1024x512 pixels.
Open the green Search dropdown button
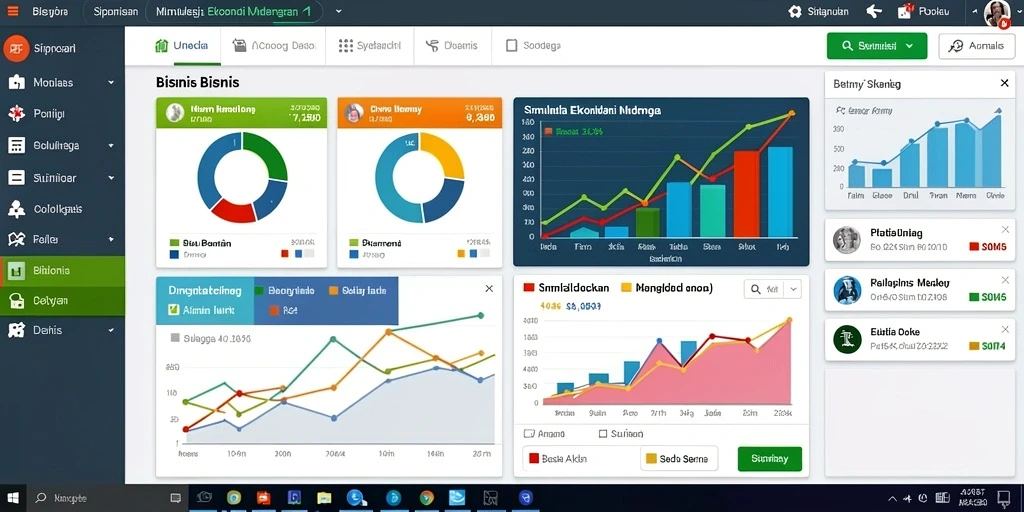(x=876, y=46)
